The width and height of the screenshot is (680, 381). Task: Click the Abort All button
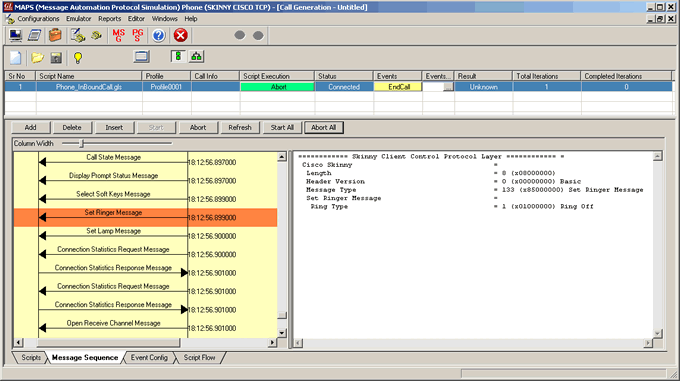click(324, 127)
